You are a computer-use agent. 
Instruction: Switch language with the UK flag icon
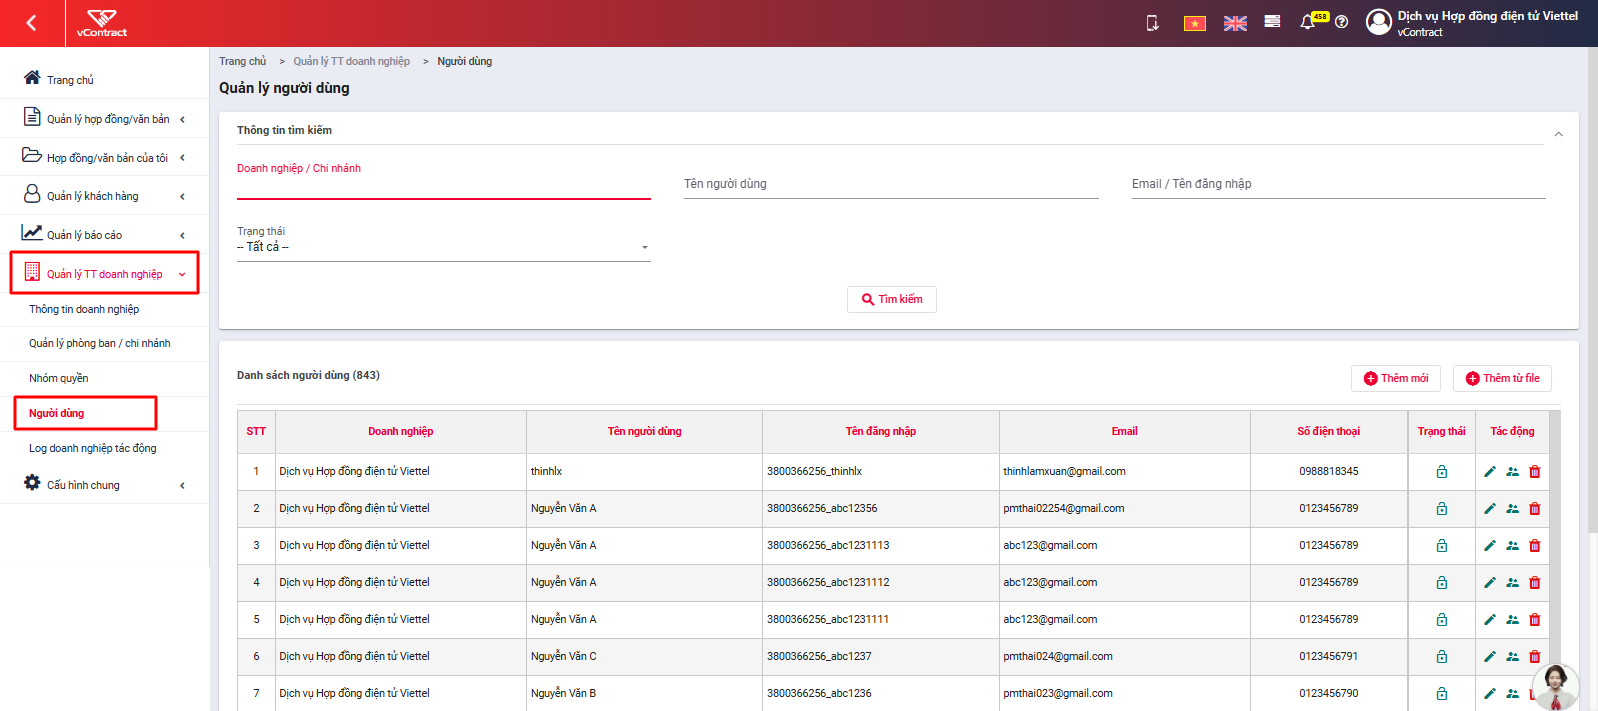point(1235,23)
